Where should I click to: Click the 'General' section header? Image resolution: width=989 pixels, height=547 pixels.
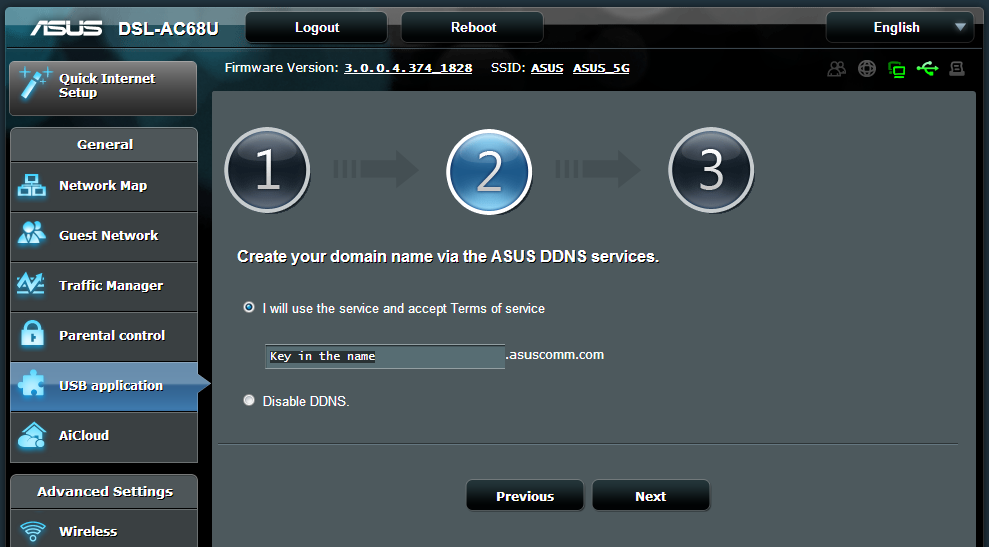pyautogui.click(x=104, y=144)
